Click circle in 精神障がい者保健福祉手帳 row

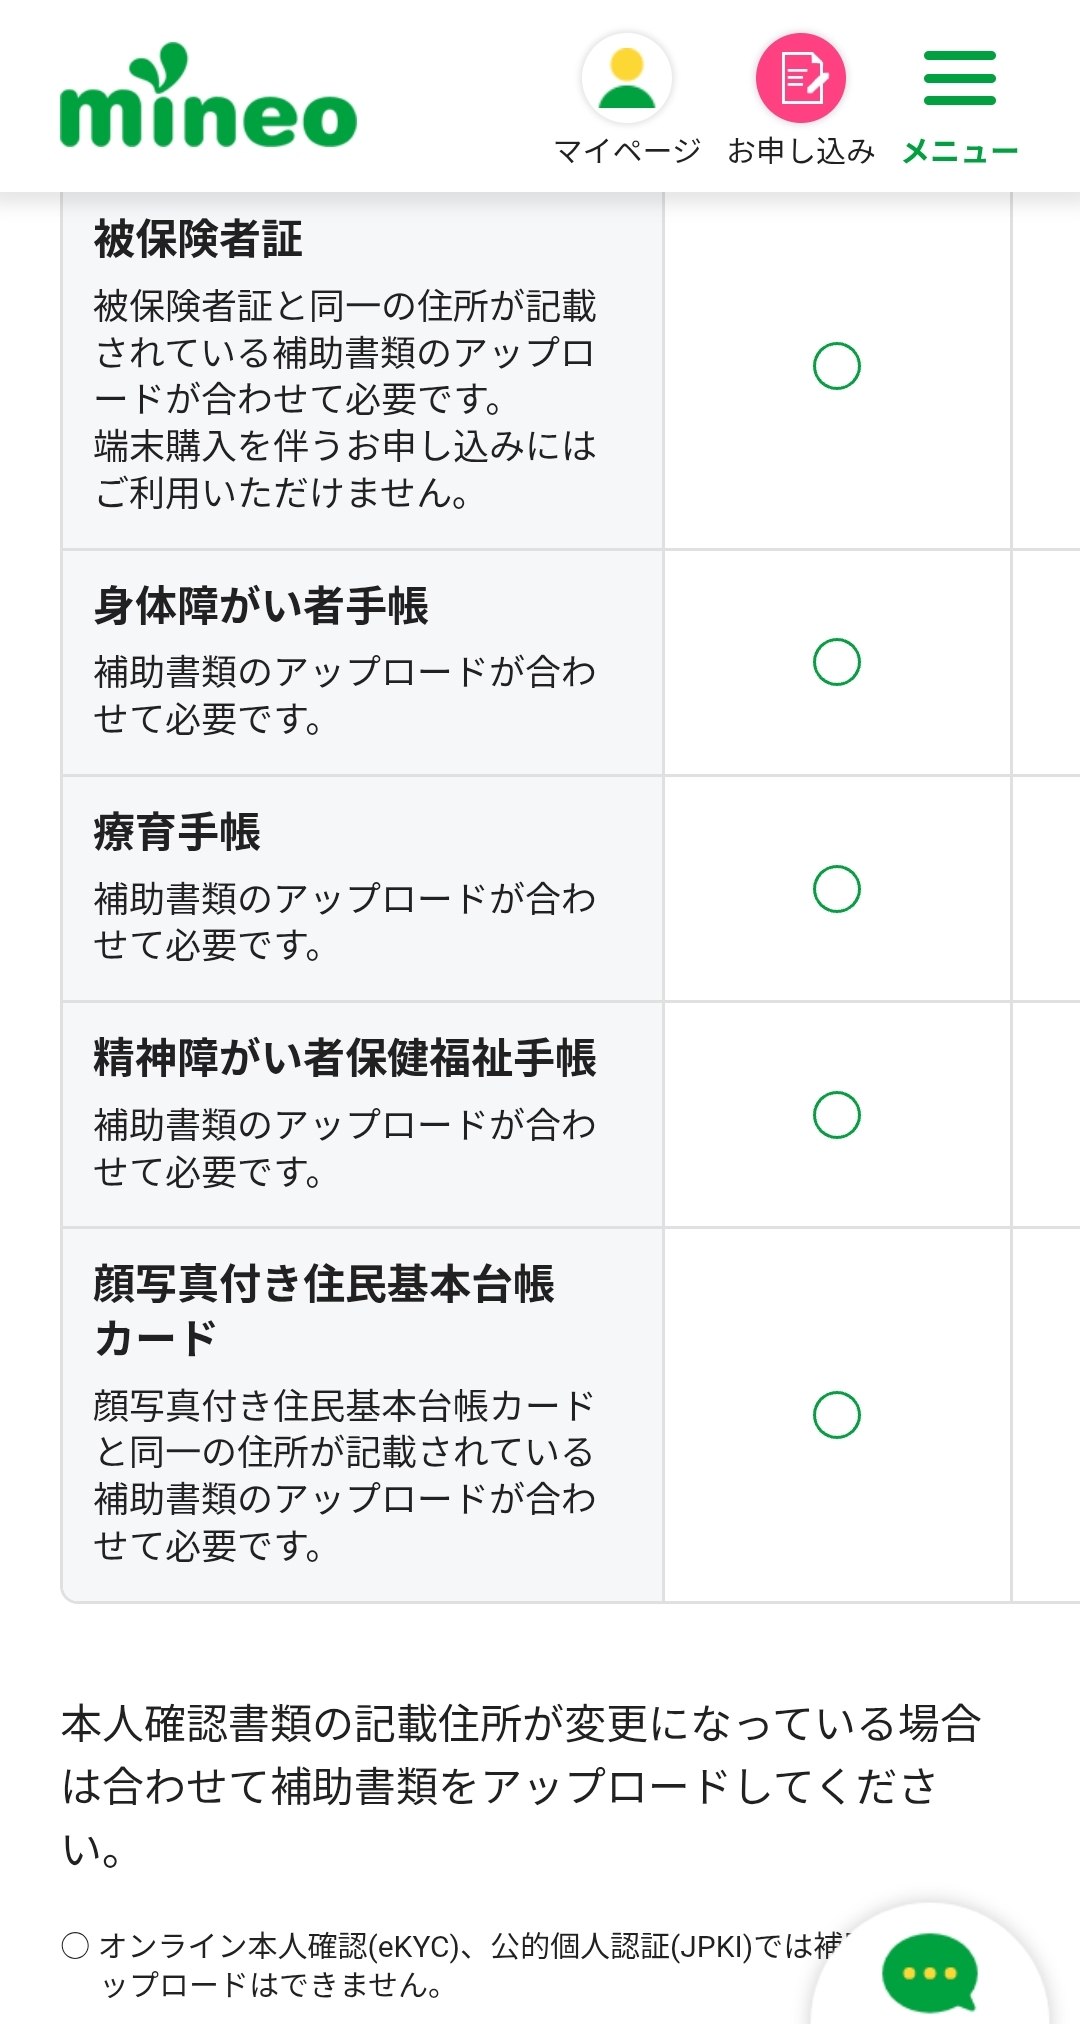pyautogui.click(x=837, y=1115)
